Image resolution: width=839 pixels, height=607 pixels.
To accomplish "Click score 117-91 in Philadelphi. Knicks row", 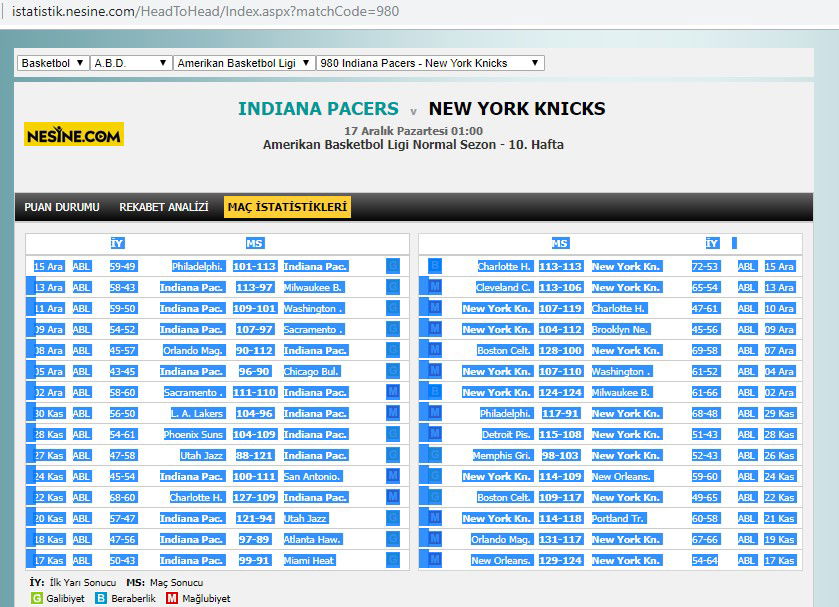I will click(560, 413).
